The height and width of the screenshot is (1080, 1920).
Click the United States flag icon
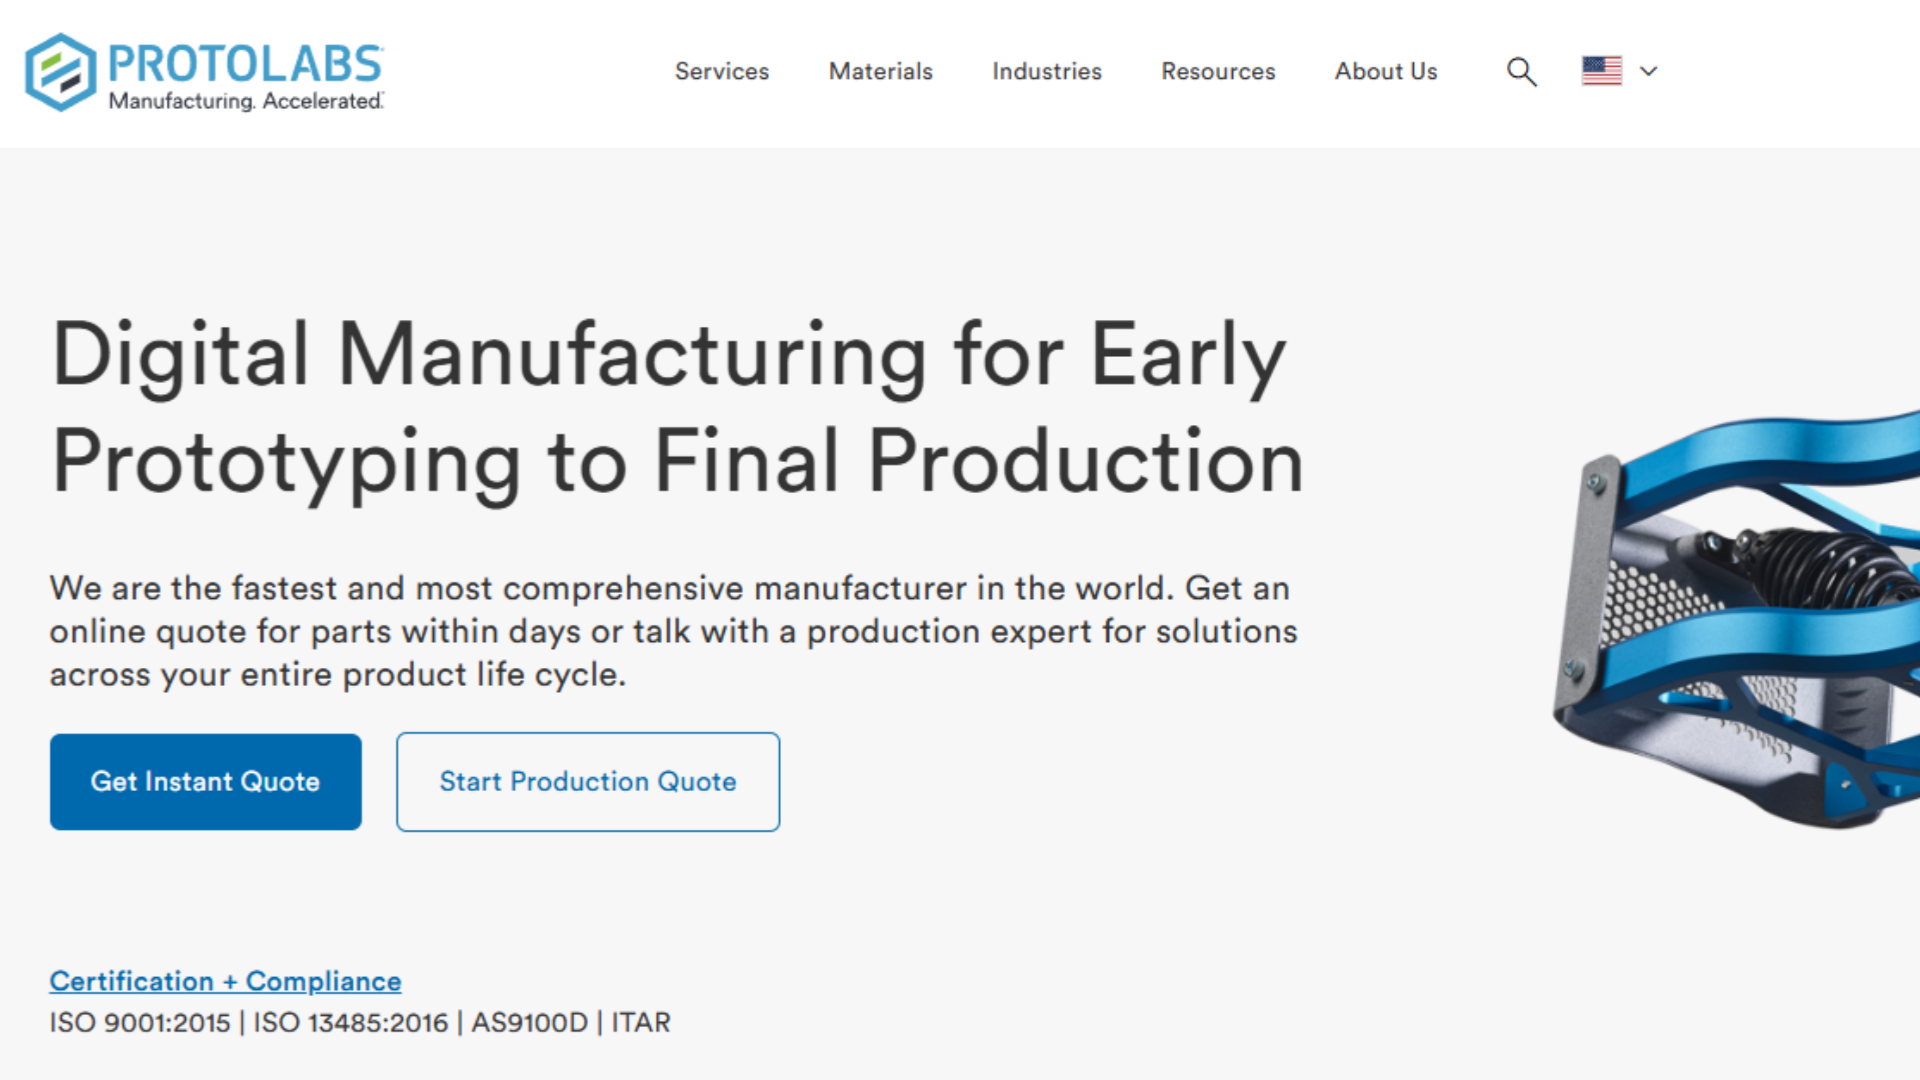(1602, 71)
